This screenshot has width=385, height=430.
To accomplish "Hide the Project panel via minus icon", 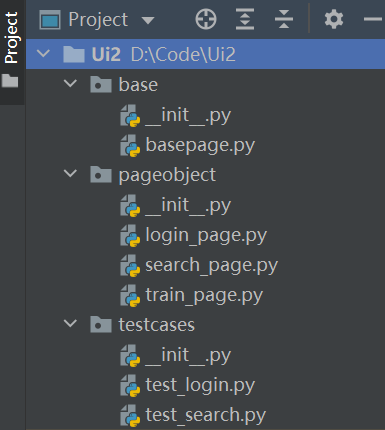I will [373, 19].
